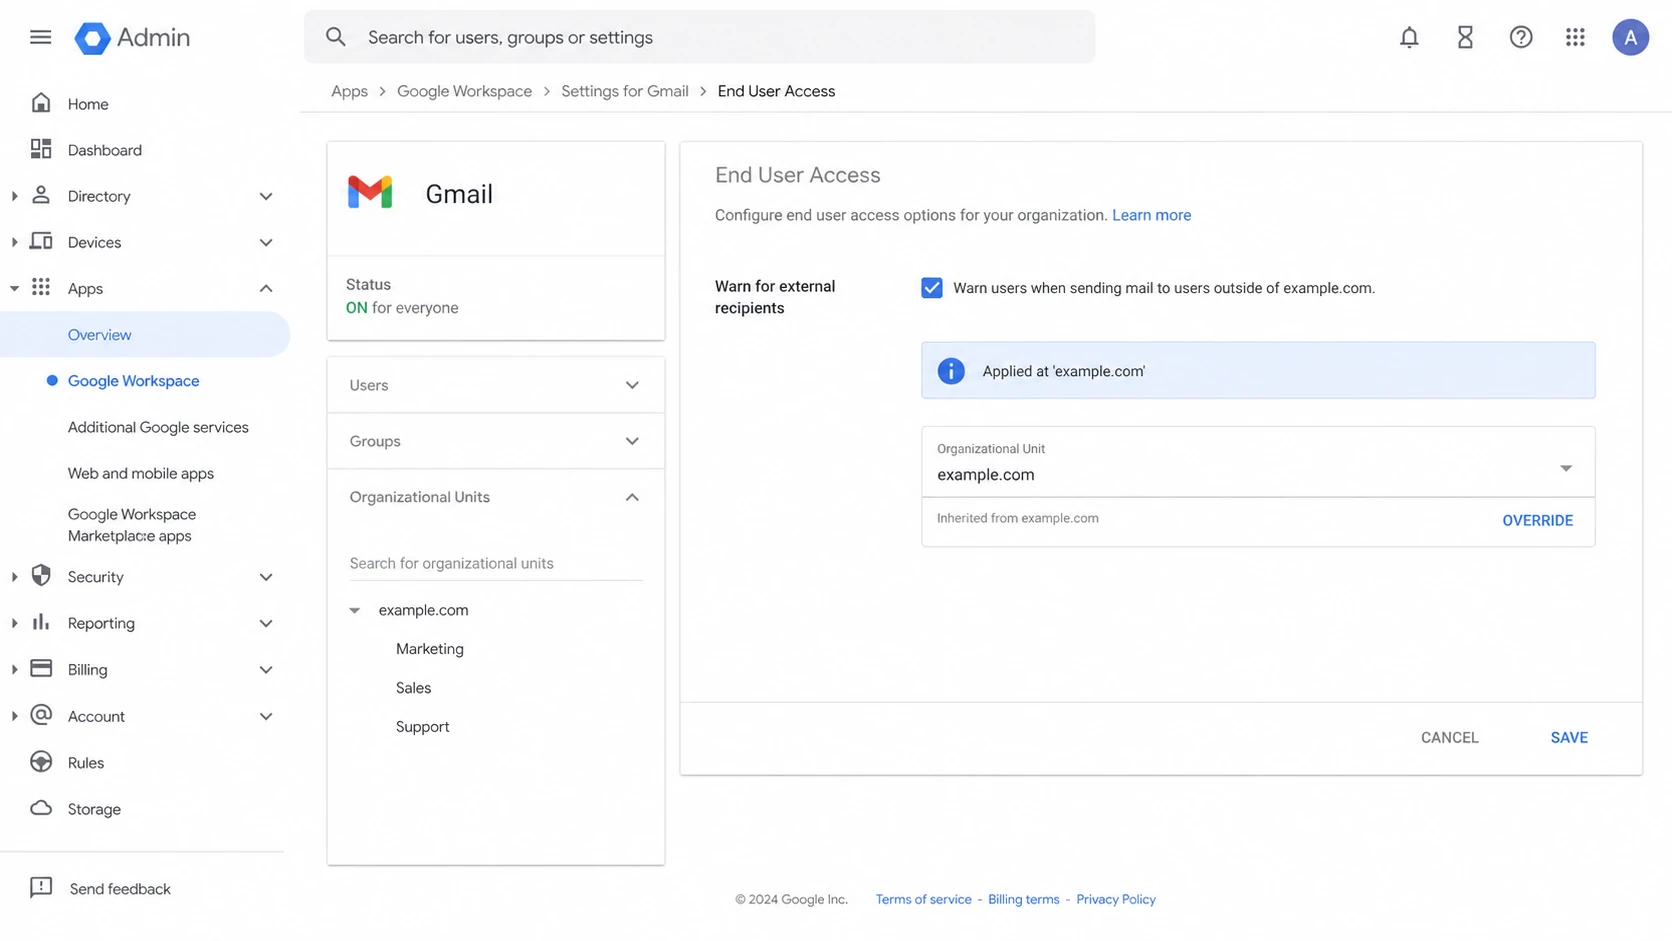
Task: Collapse the Organizational Units panel
Action: pos(496,497)
